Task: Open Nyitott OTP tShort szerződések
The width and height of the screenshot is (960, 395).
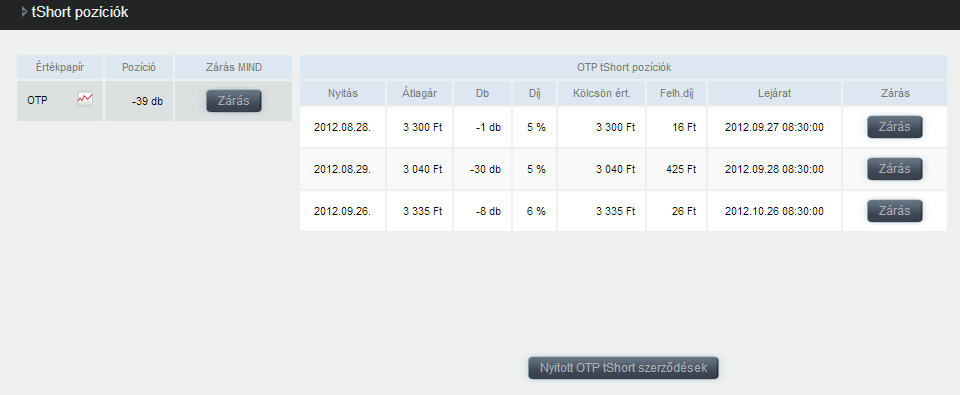Action: coord(623,368)
